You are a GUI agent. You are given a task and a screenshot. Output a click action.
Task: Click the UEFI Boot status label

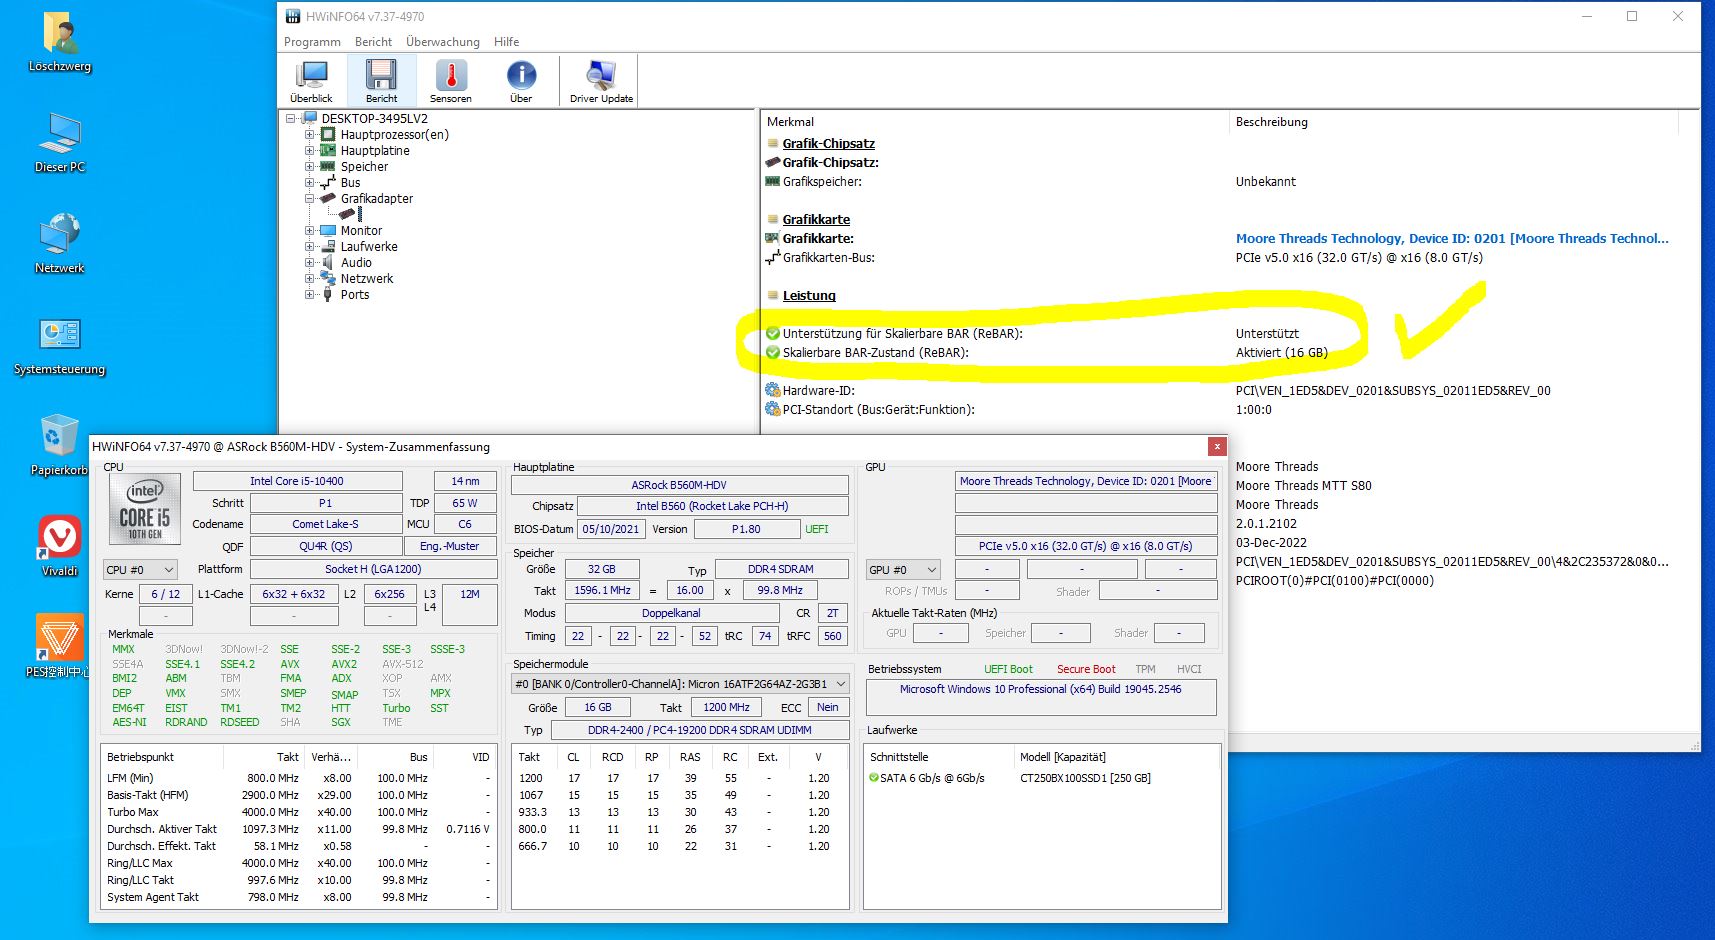1008,669
